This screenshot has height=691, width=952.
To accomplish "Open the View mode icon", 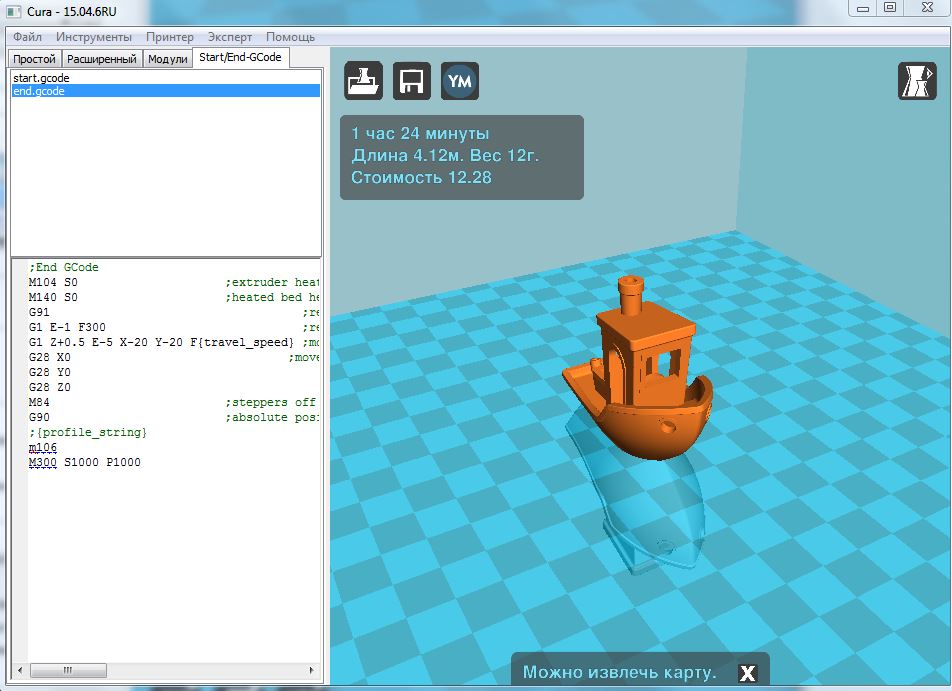I will pyautogui.click(x=917, y=81).
